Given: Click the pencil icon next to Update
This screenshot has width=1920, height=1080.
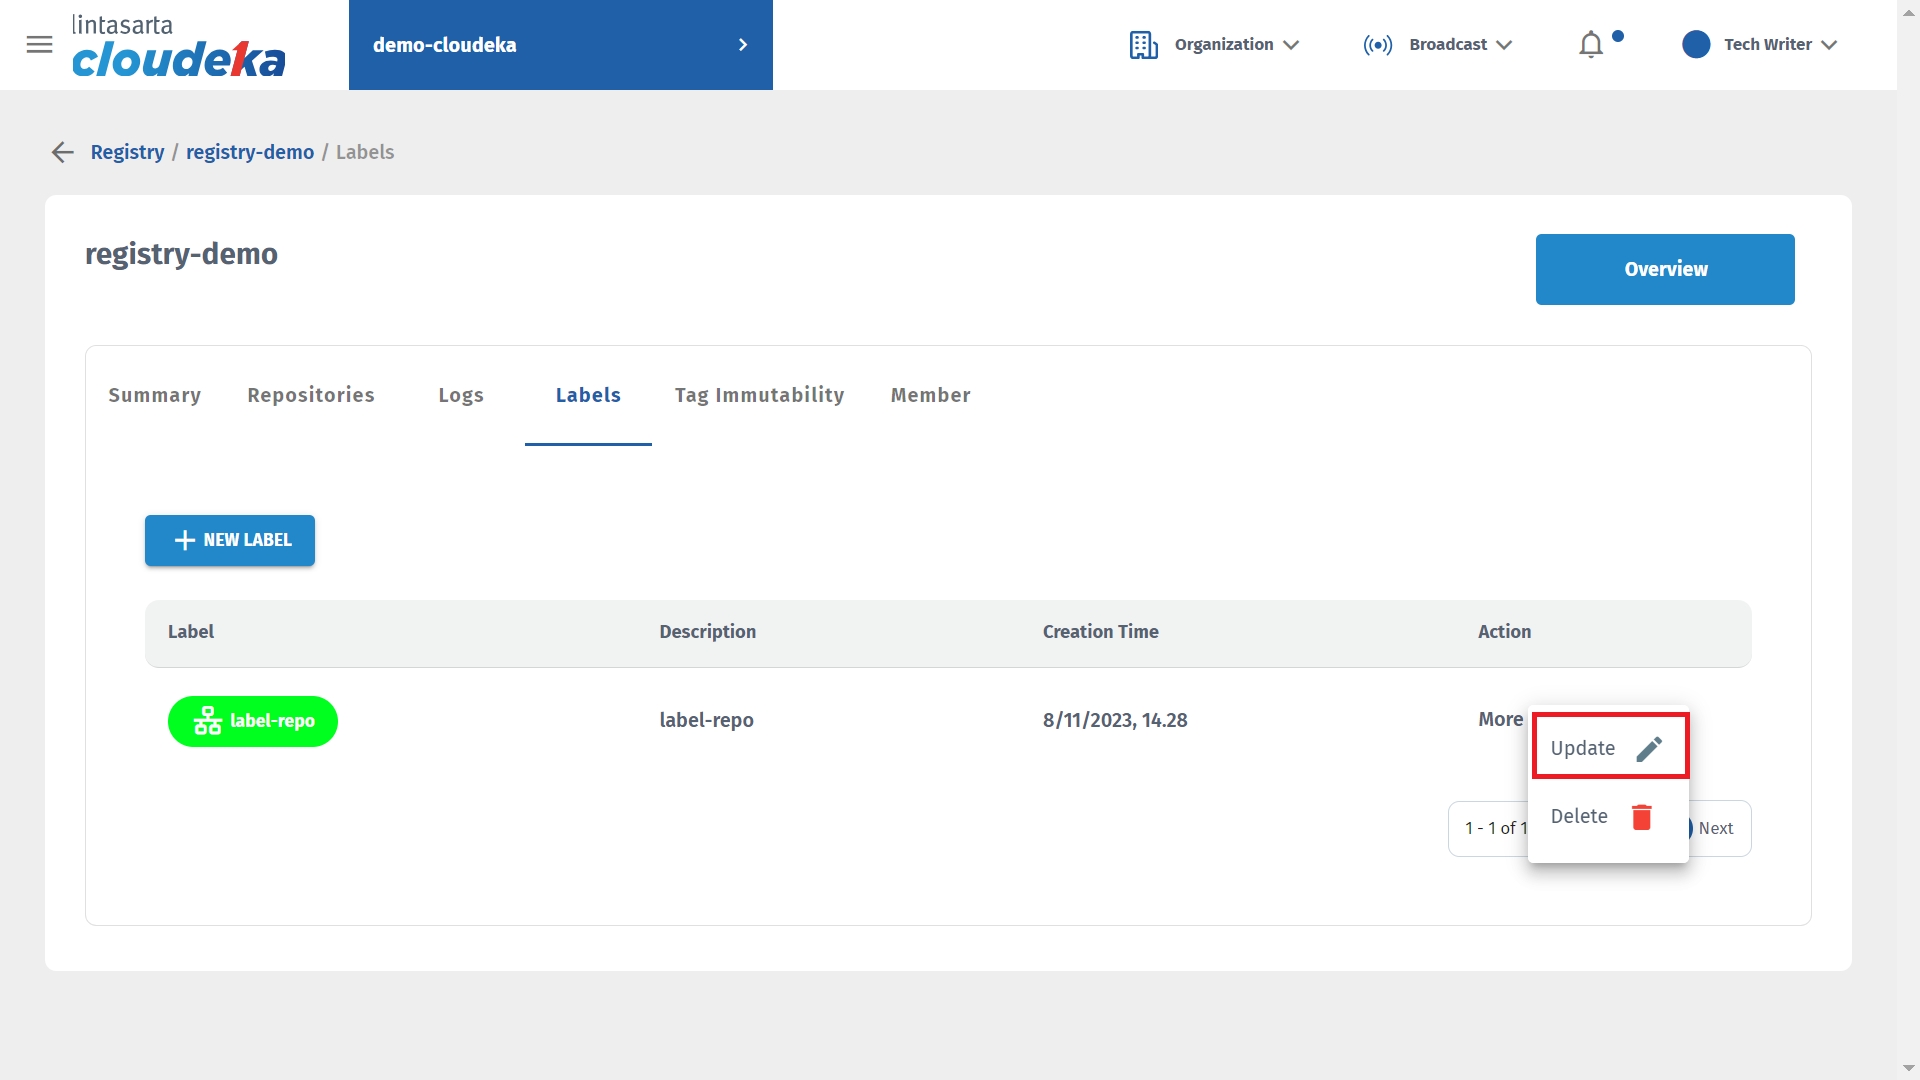Looking at the screenshot, I should [x=1649, y=749].
